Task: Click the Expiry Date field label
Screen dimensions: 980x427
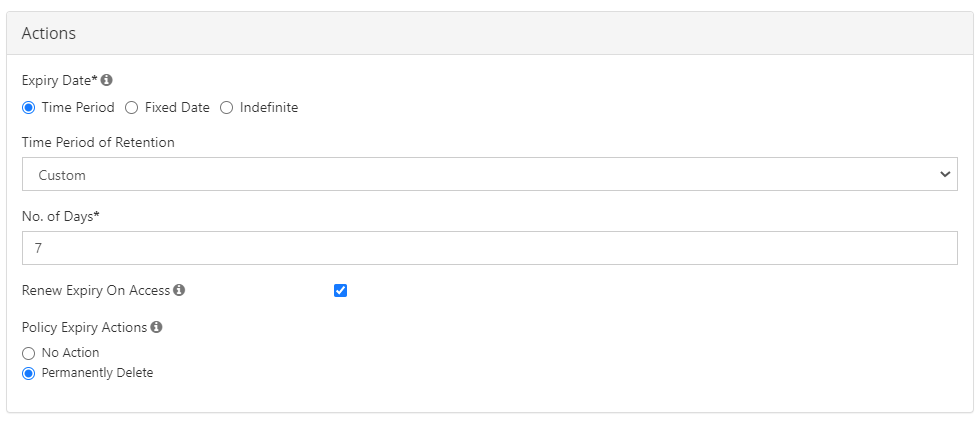Action: 59,80
